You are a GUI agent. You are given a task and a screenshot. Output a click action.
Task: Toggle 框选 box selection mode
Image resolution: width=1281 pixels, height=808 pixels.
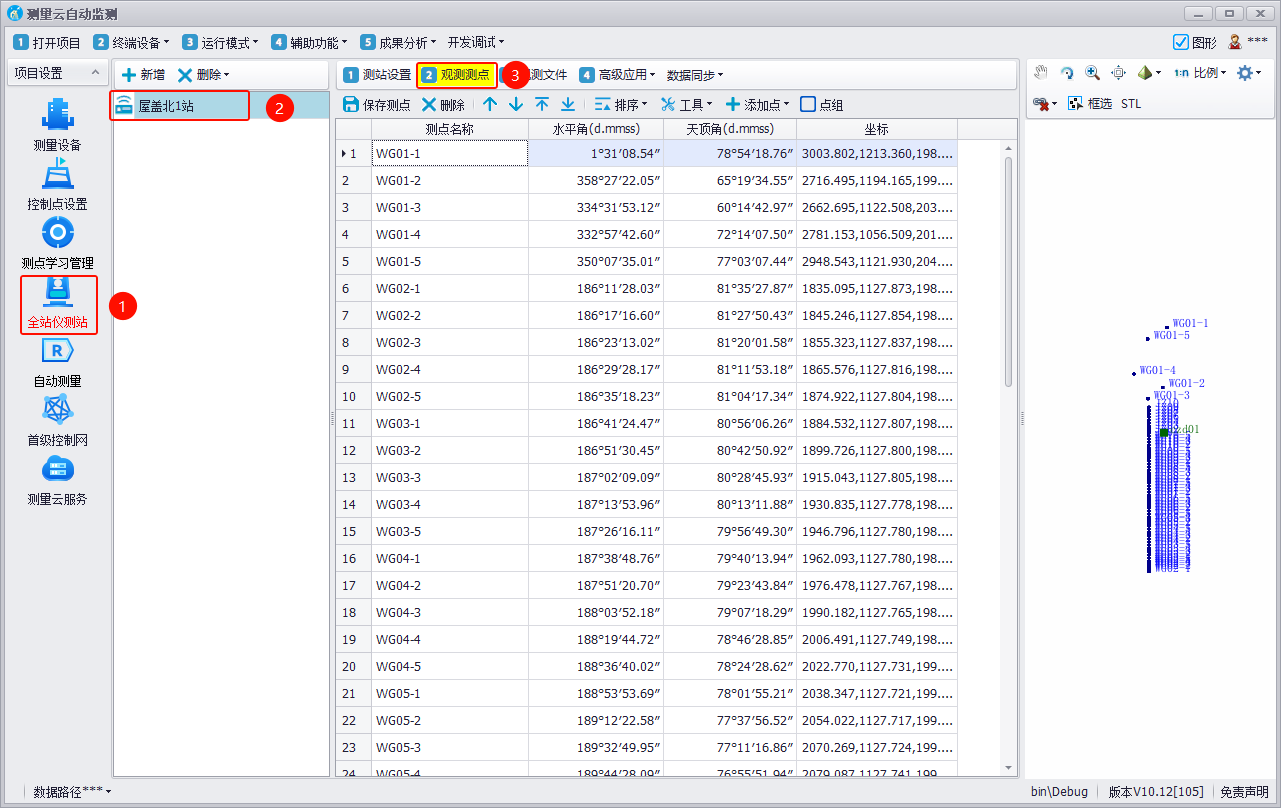coord(1089,104)
